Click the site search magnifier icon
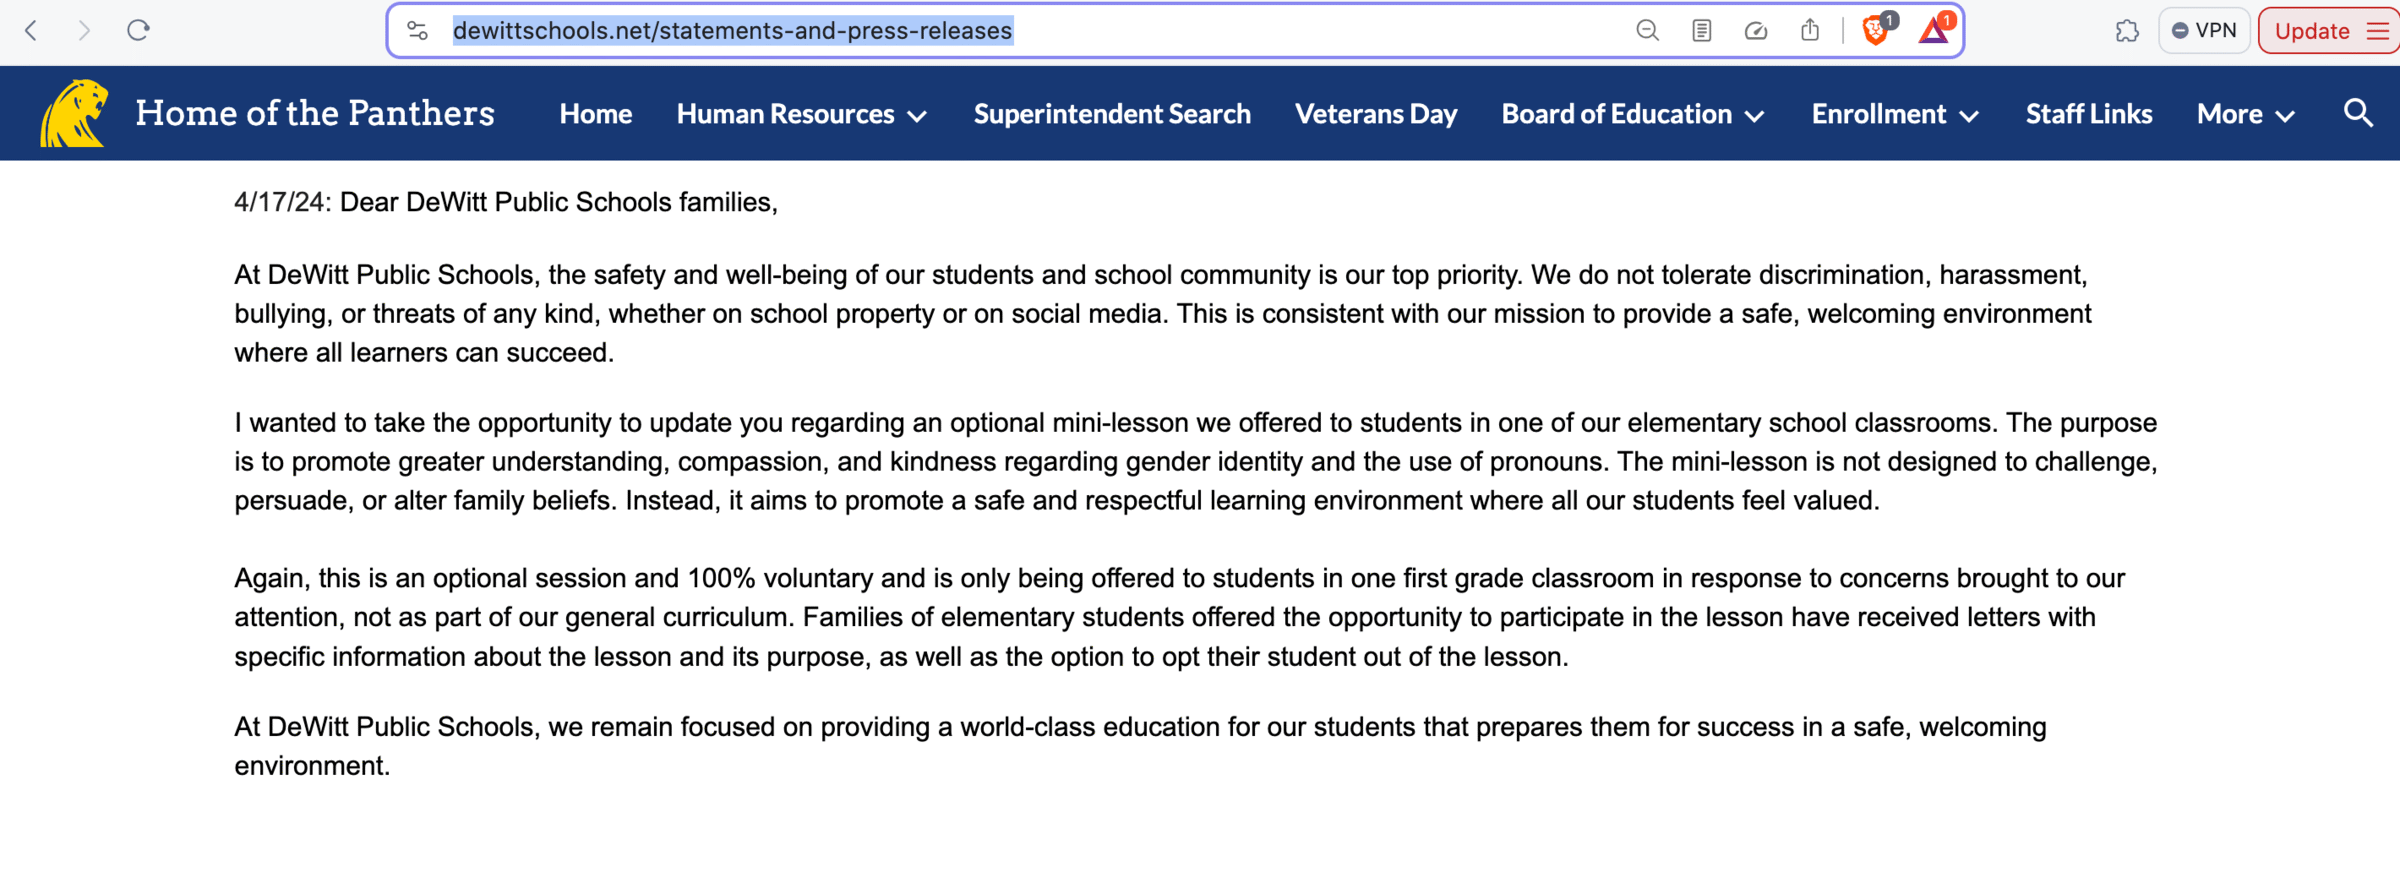This screenshot has width=2400, height=894. (2358, 113)
